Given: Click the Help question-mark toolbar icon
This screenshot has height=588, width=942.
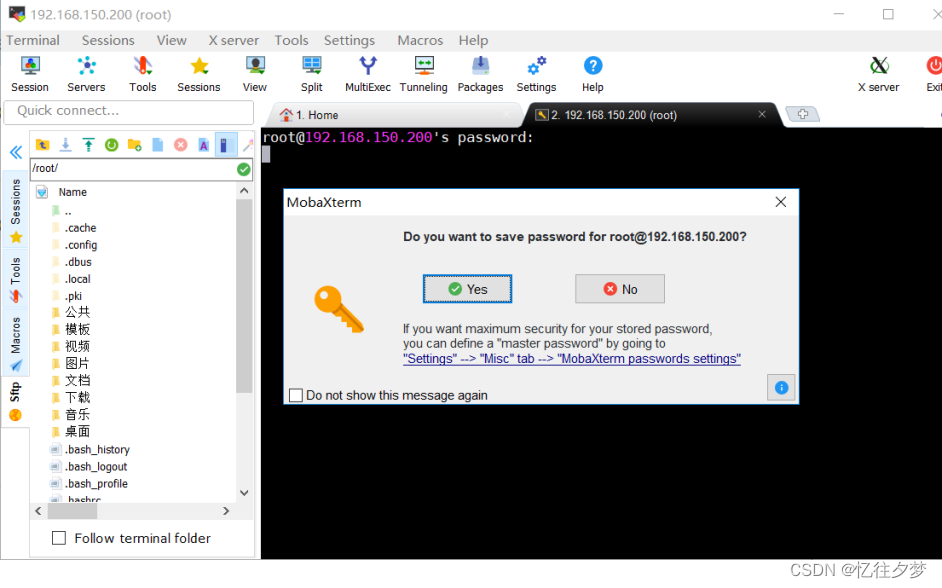Looking at the screenshot, I should pyautogui.click(x=592, y=74).
